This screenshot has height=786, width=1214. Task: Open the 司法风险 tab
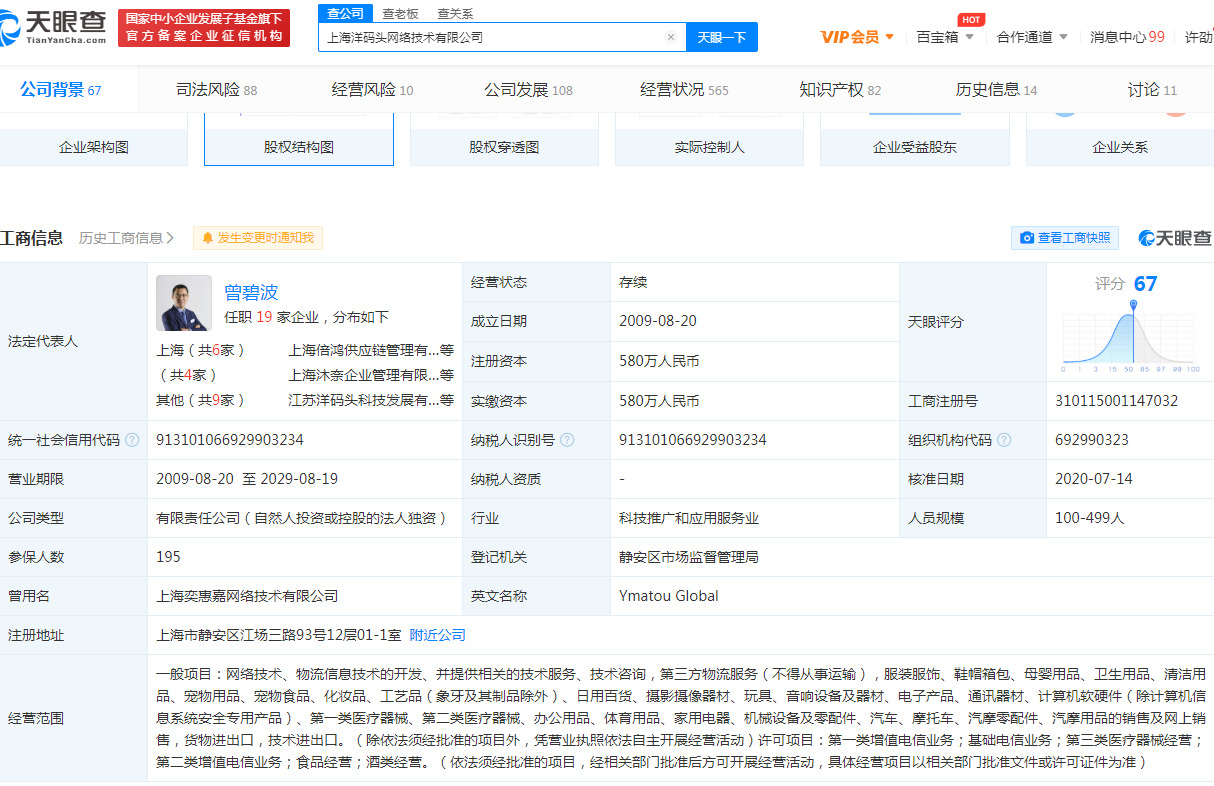[217, 90]
